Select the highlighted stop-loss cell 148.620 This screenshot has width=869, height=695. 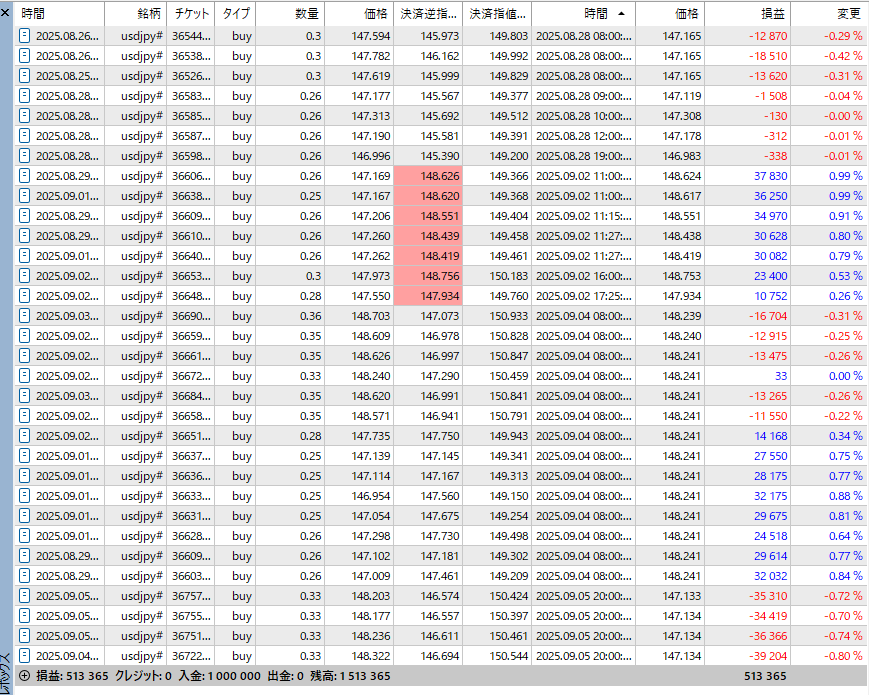pos(428,196)
